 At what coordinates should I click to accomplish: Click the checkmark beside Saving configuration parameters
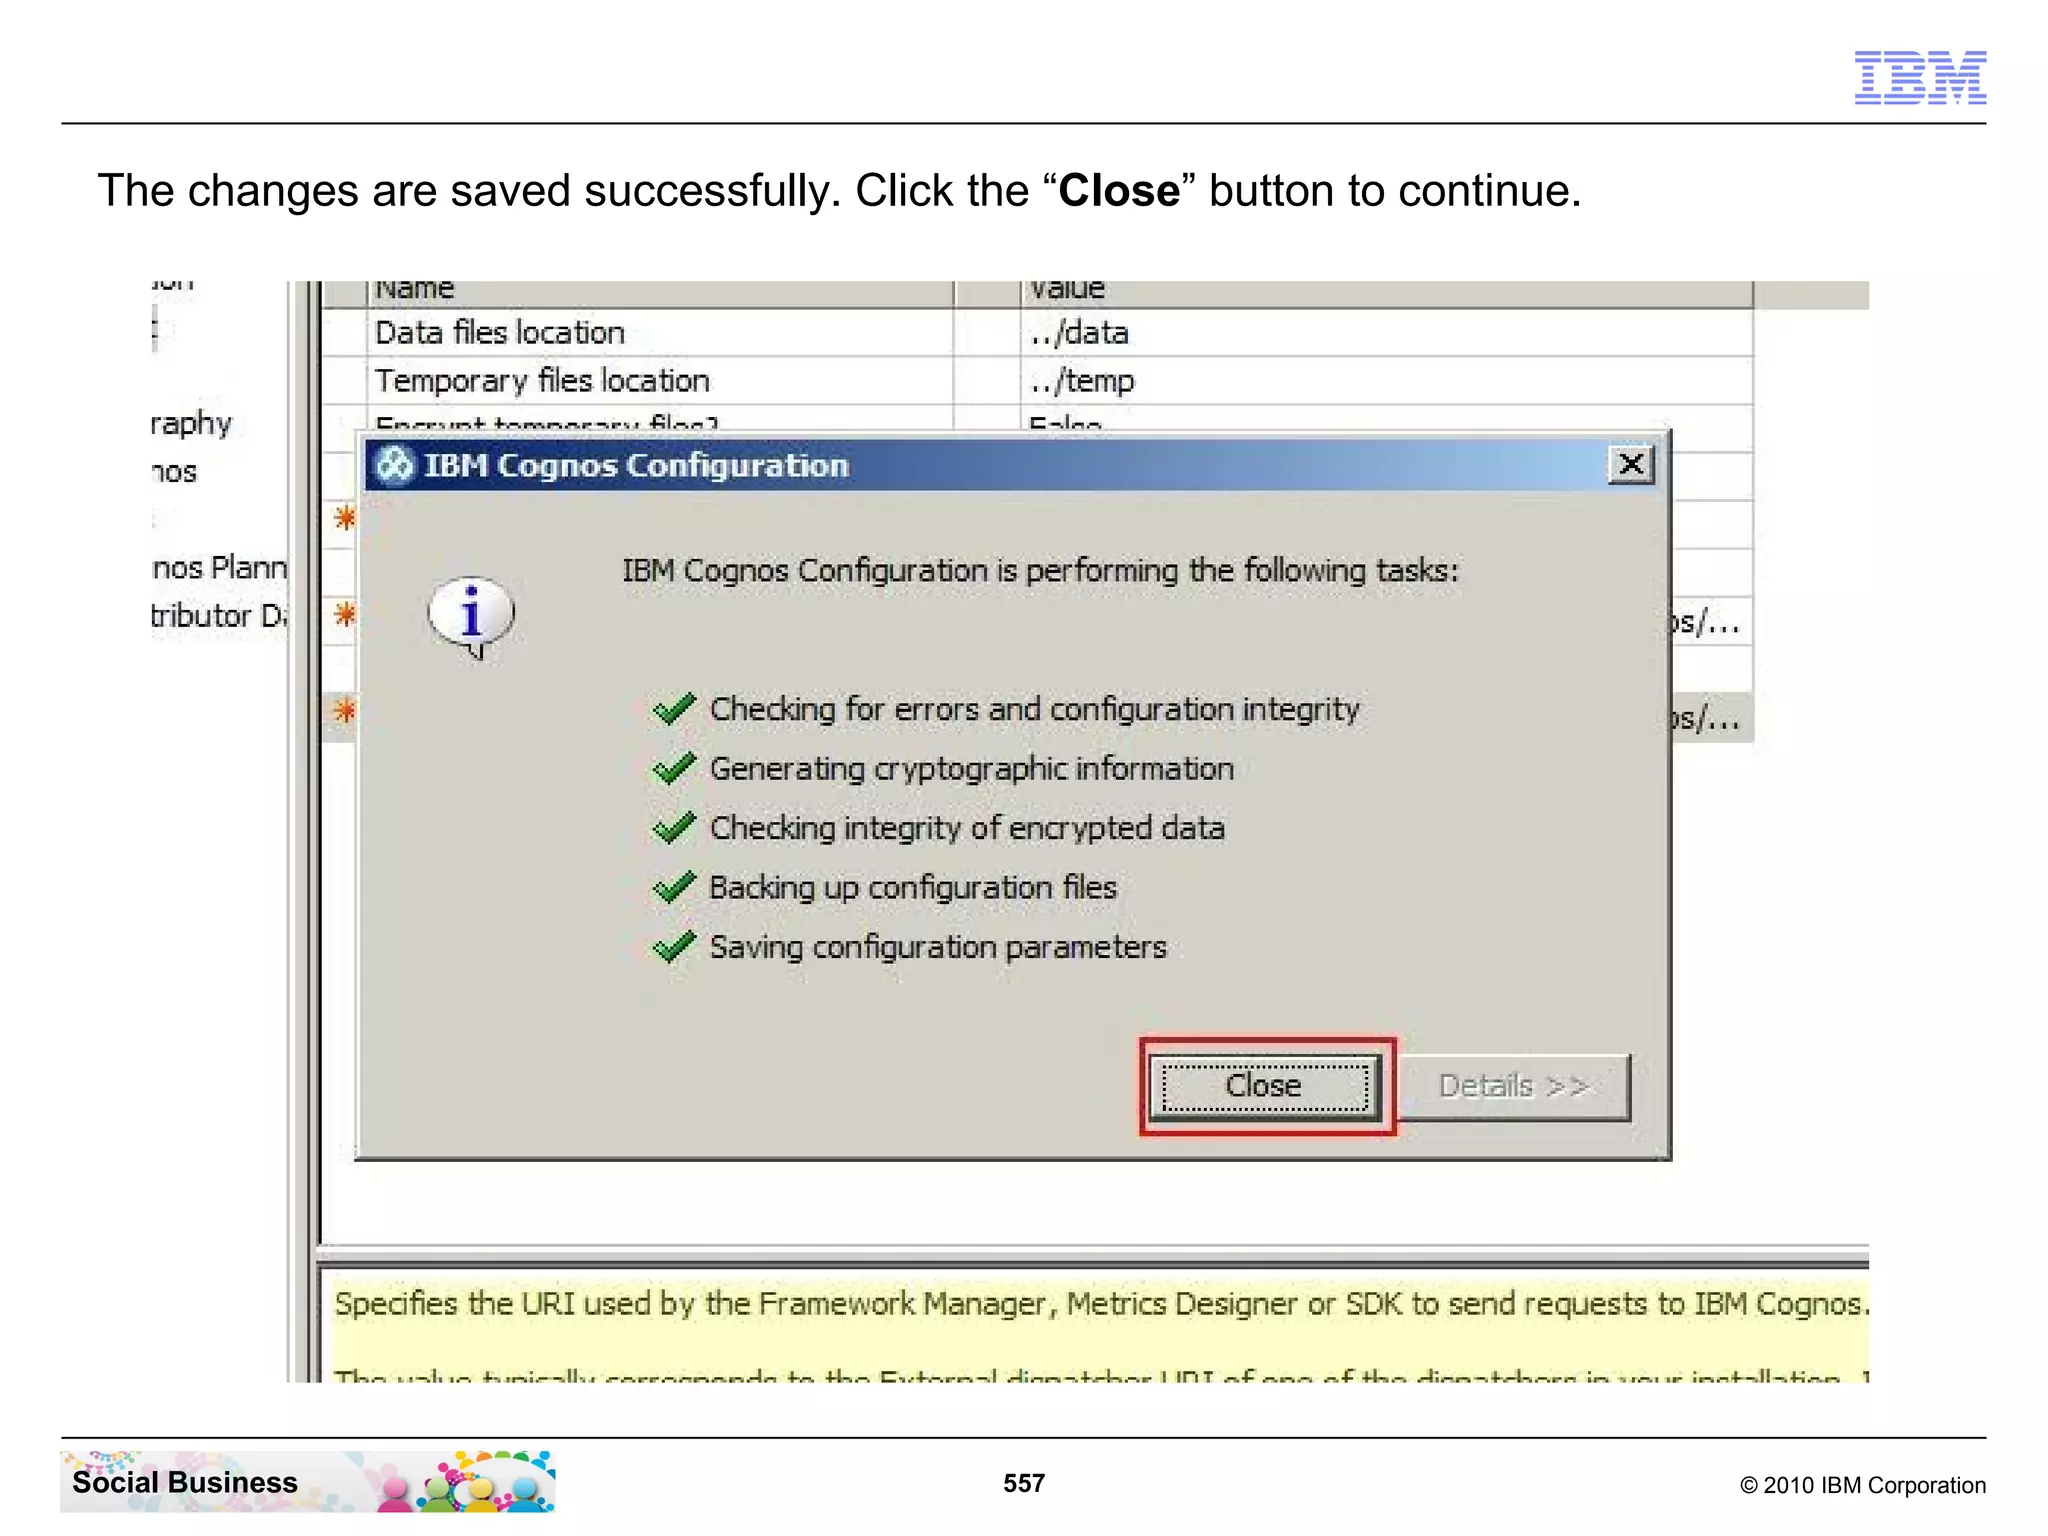point(674,946)
